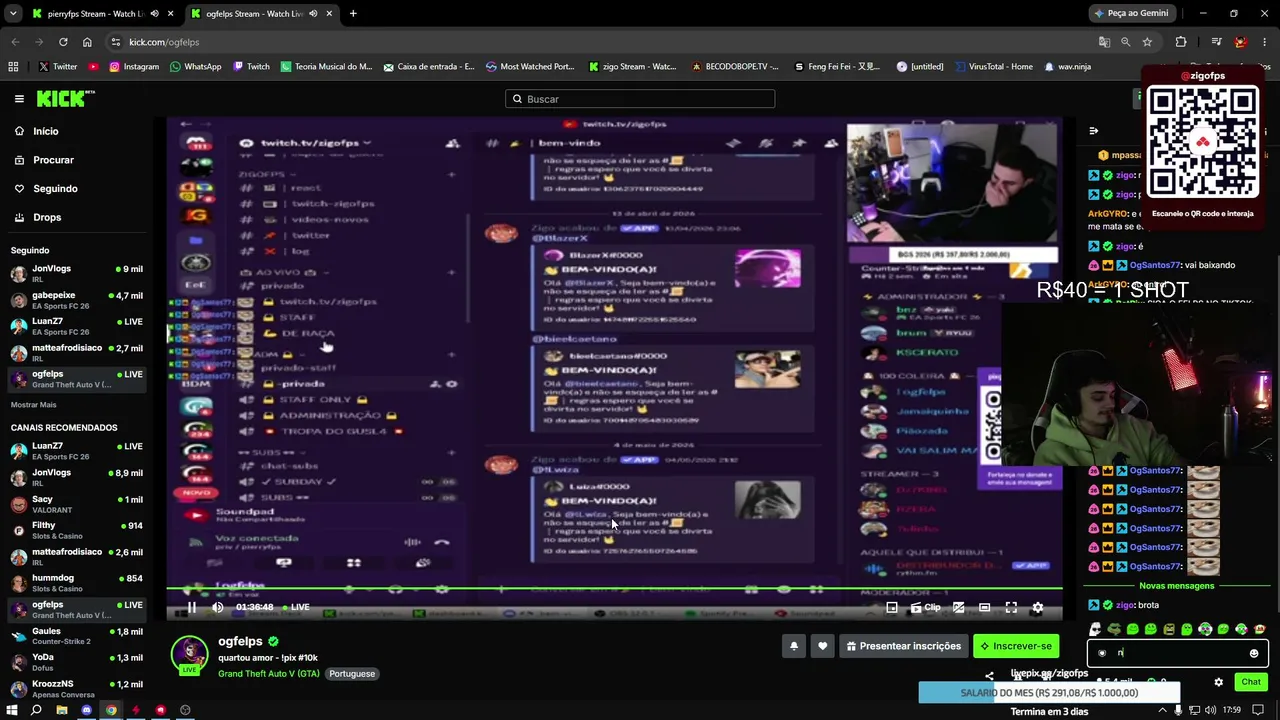Toggle theater mode in the player
The height and width of the screenshot is (720, 1280).
click(984, 607)
